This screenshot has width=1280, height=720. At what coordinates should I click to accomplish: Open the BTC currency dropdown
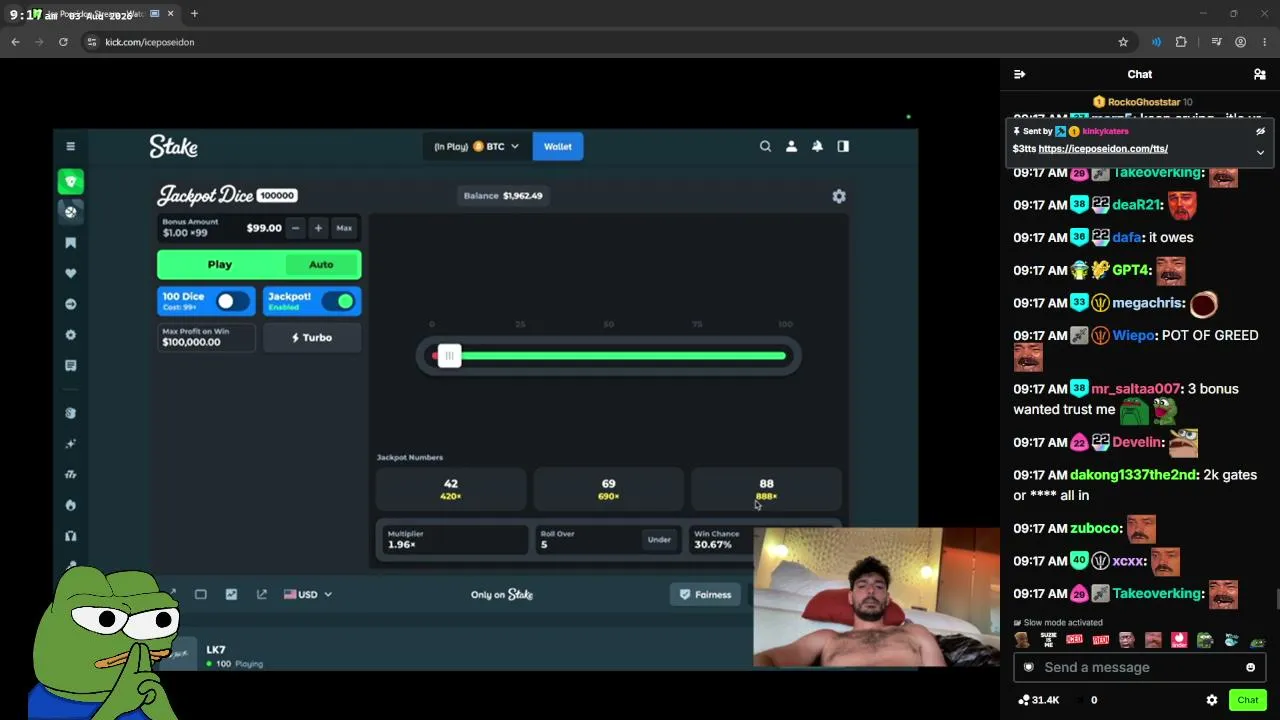click(476, 146)
